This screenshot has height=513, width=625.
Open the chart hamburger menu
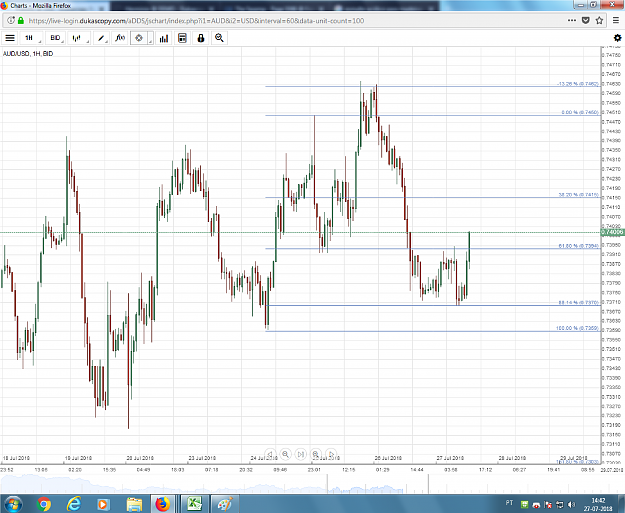[x=10, y=38]
